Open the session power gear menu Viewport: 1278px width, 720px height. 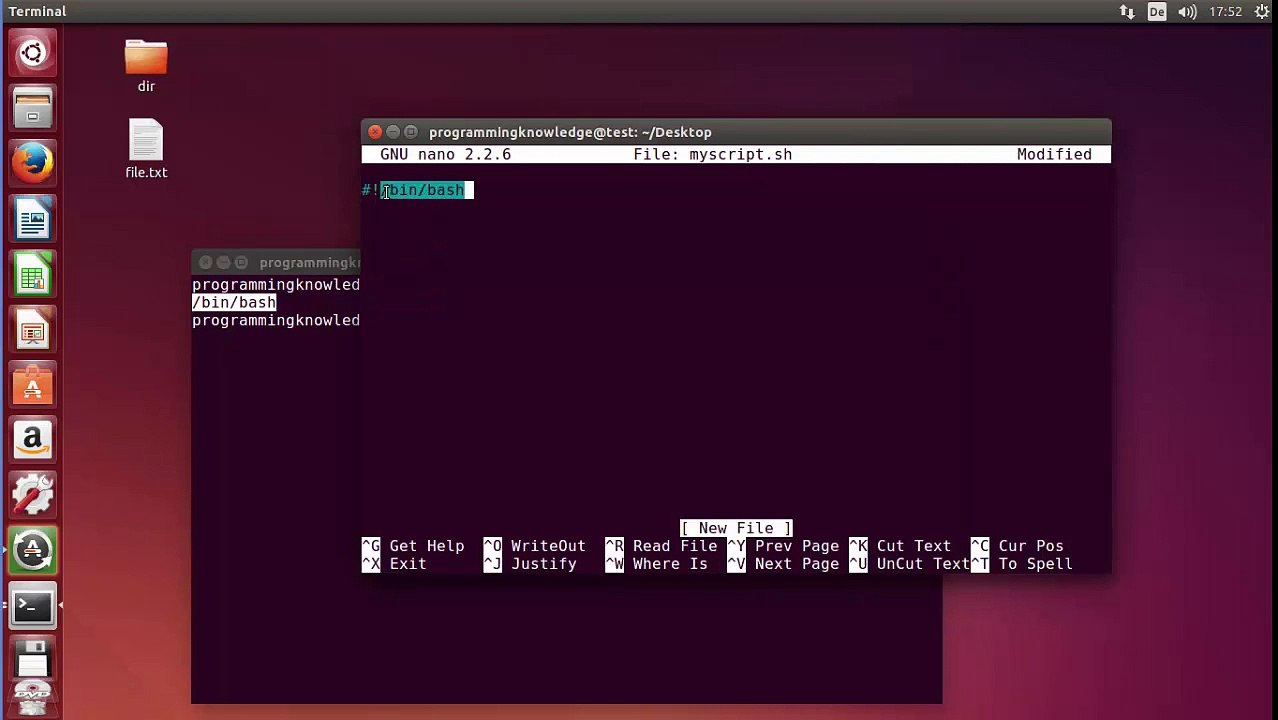tap(1262, 12)
